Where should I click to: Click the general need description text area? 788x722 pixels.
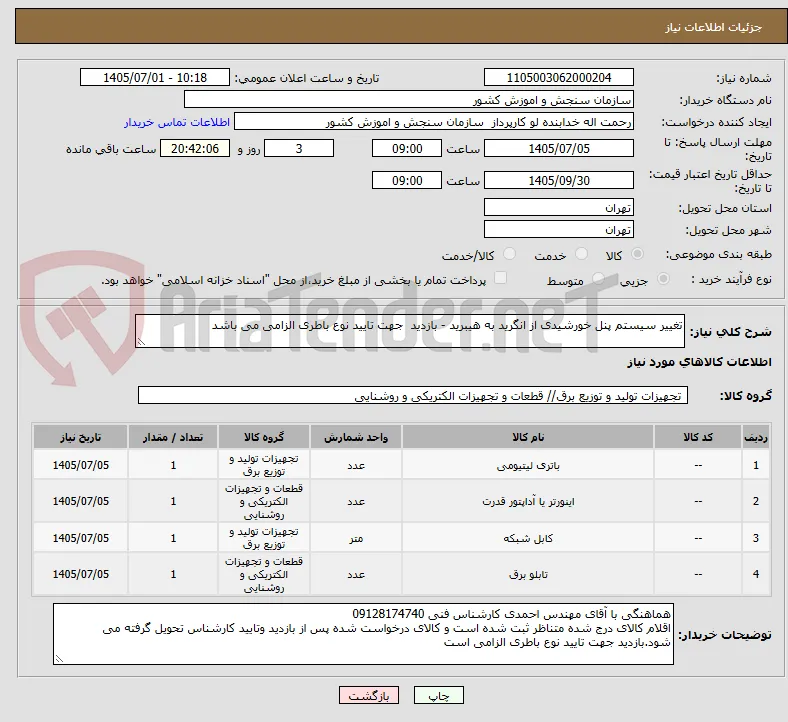pyautogui.click(x=410, y=331)
